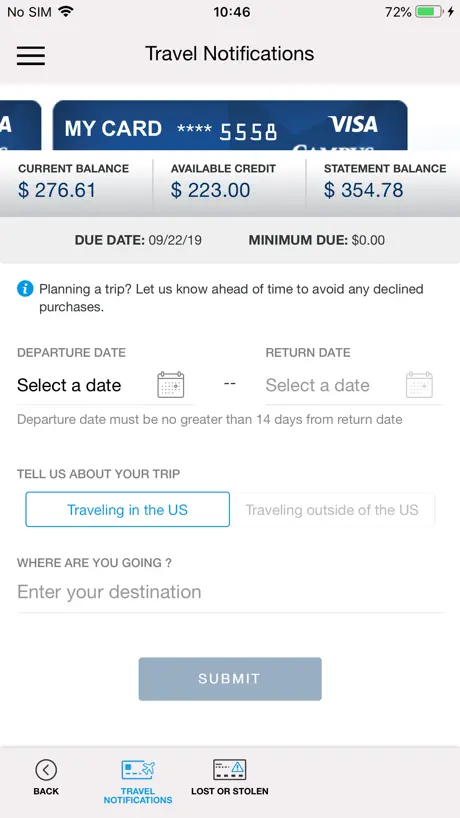Focus the Enter your destination field
Screen dimensions: 460x818
coord(230,592)
